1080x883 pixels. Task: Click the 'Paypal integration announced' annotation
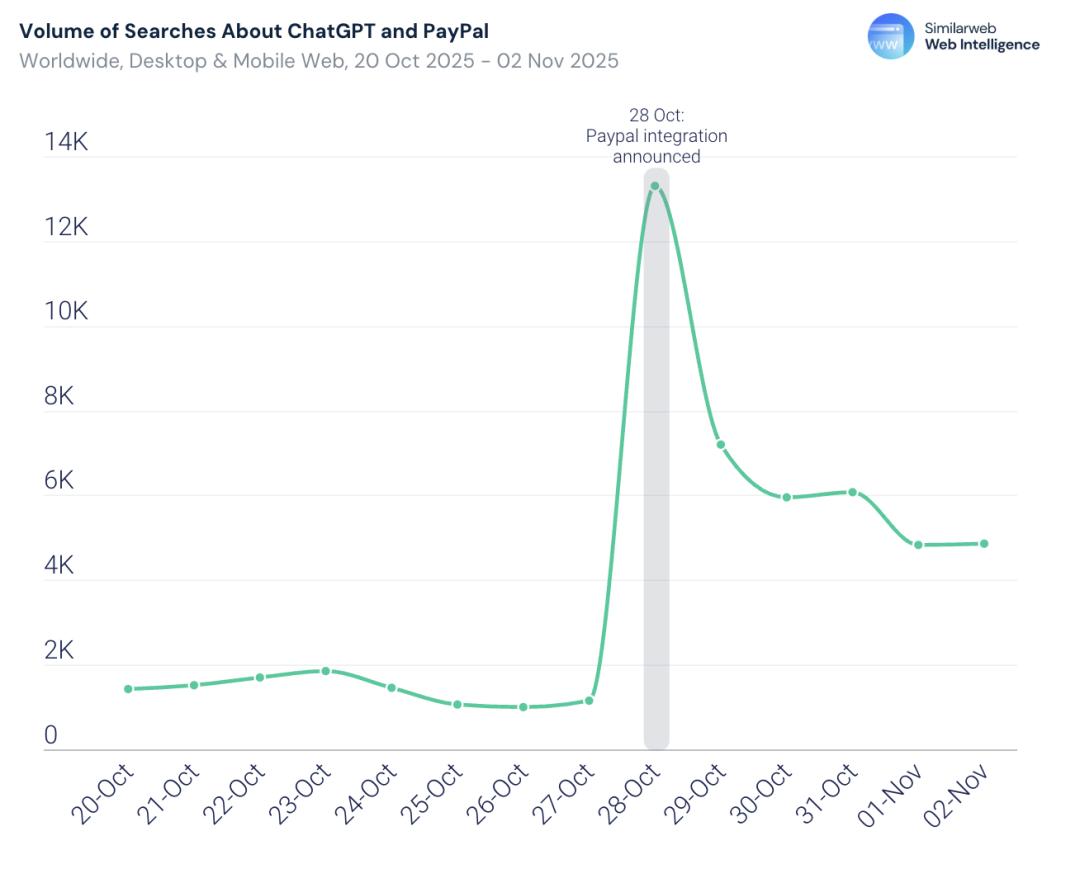656,135
